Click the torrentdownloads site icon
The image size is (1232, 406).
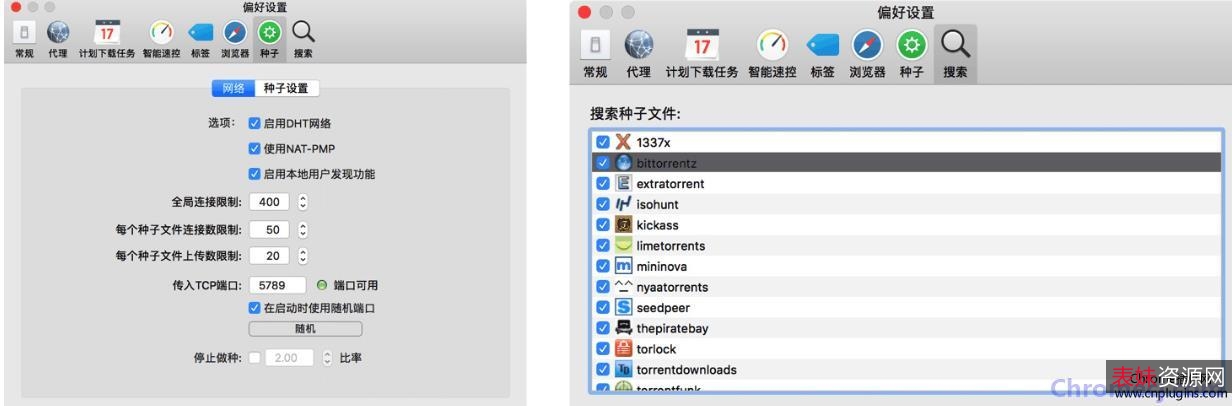coord(624,369)
